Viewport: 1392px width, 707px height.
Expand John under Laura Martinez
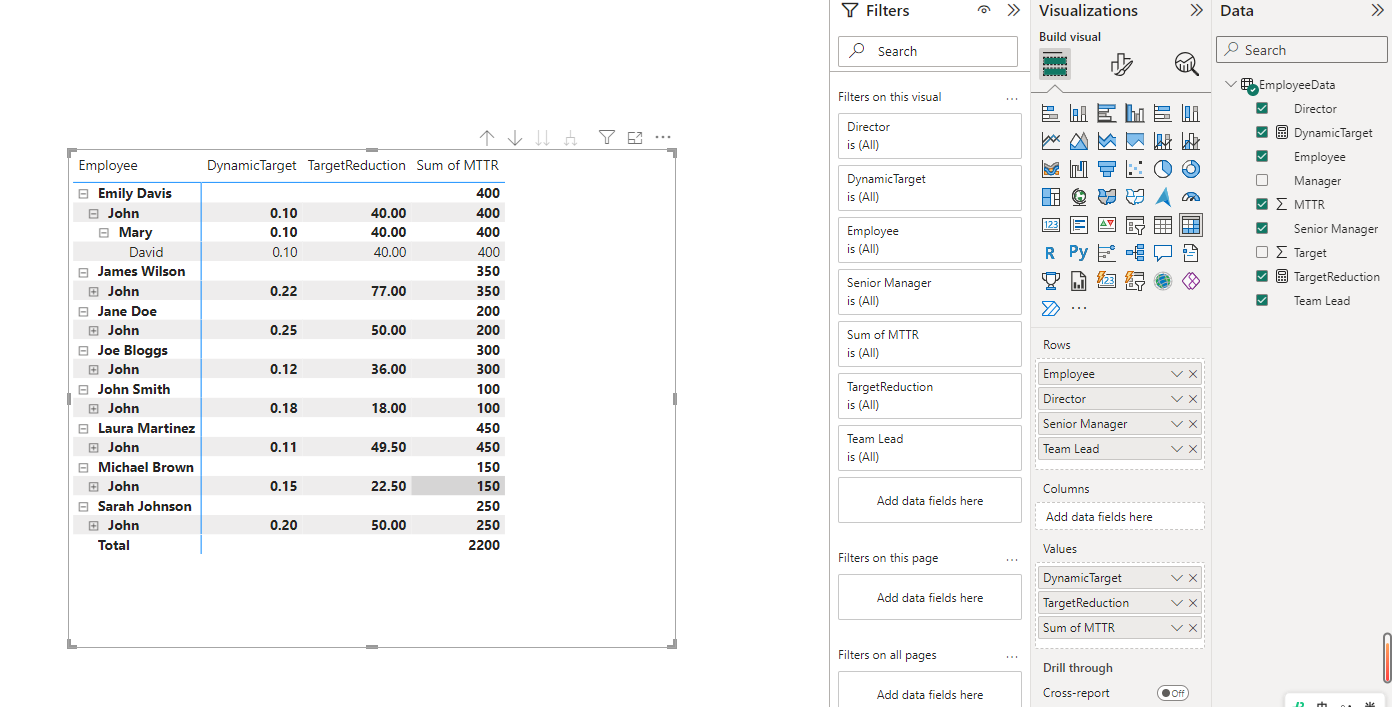coord(93,448)
